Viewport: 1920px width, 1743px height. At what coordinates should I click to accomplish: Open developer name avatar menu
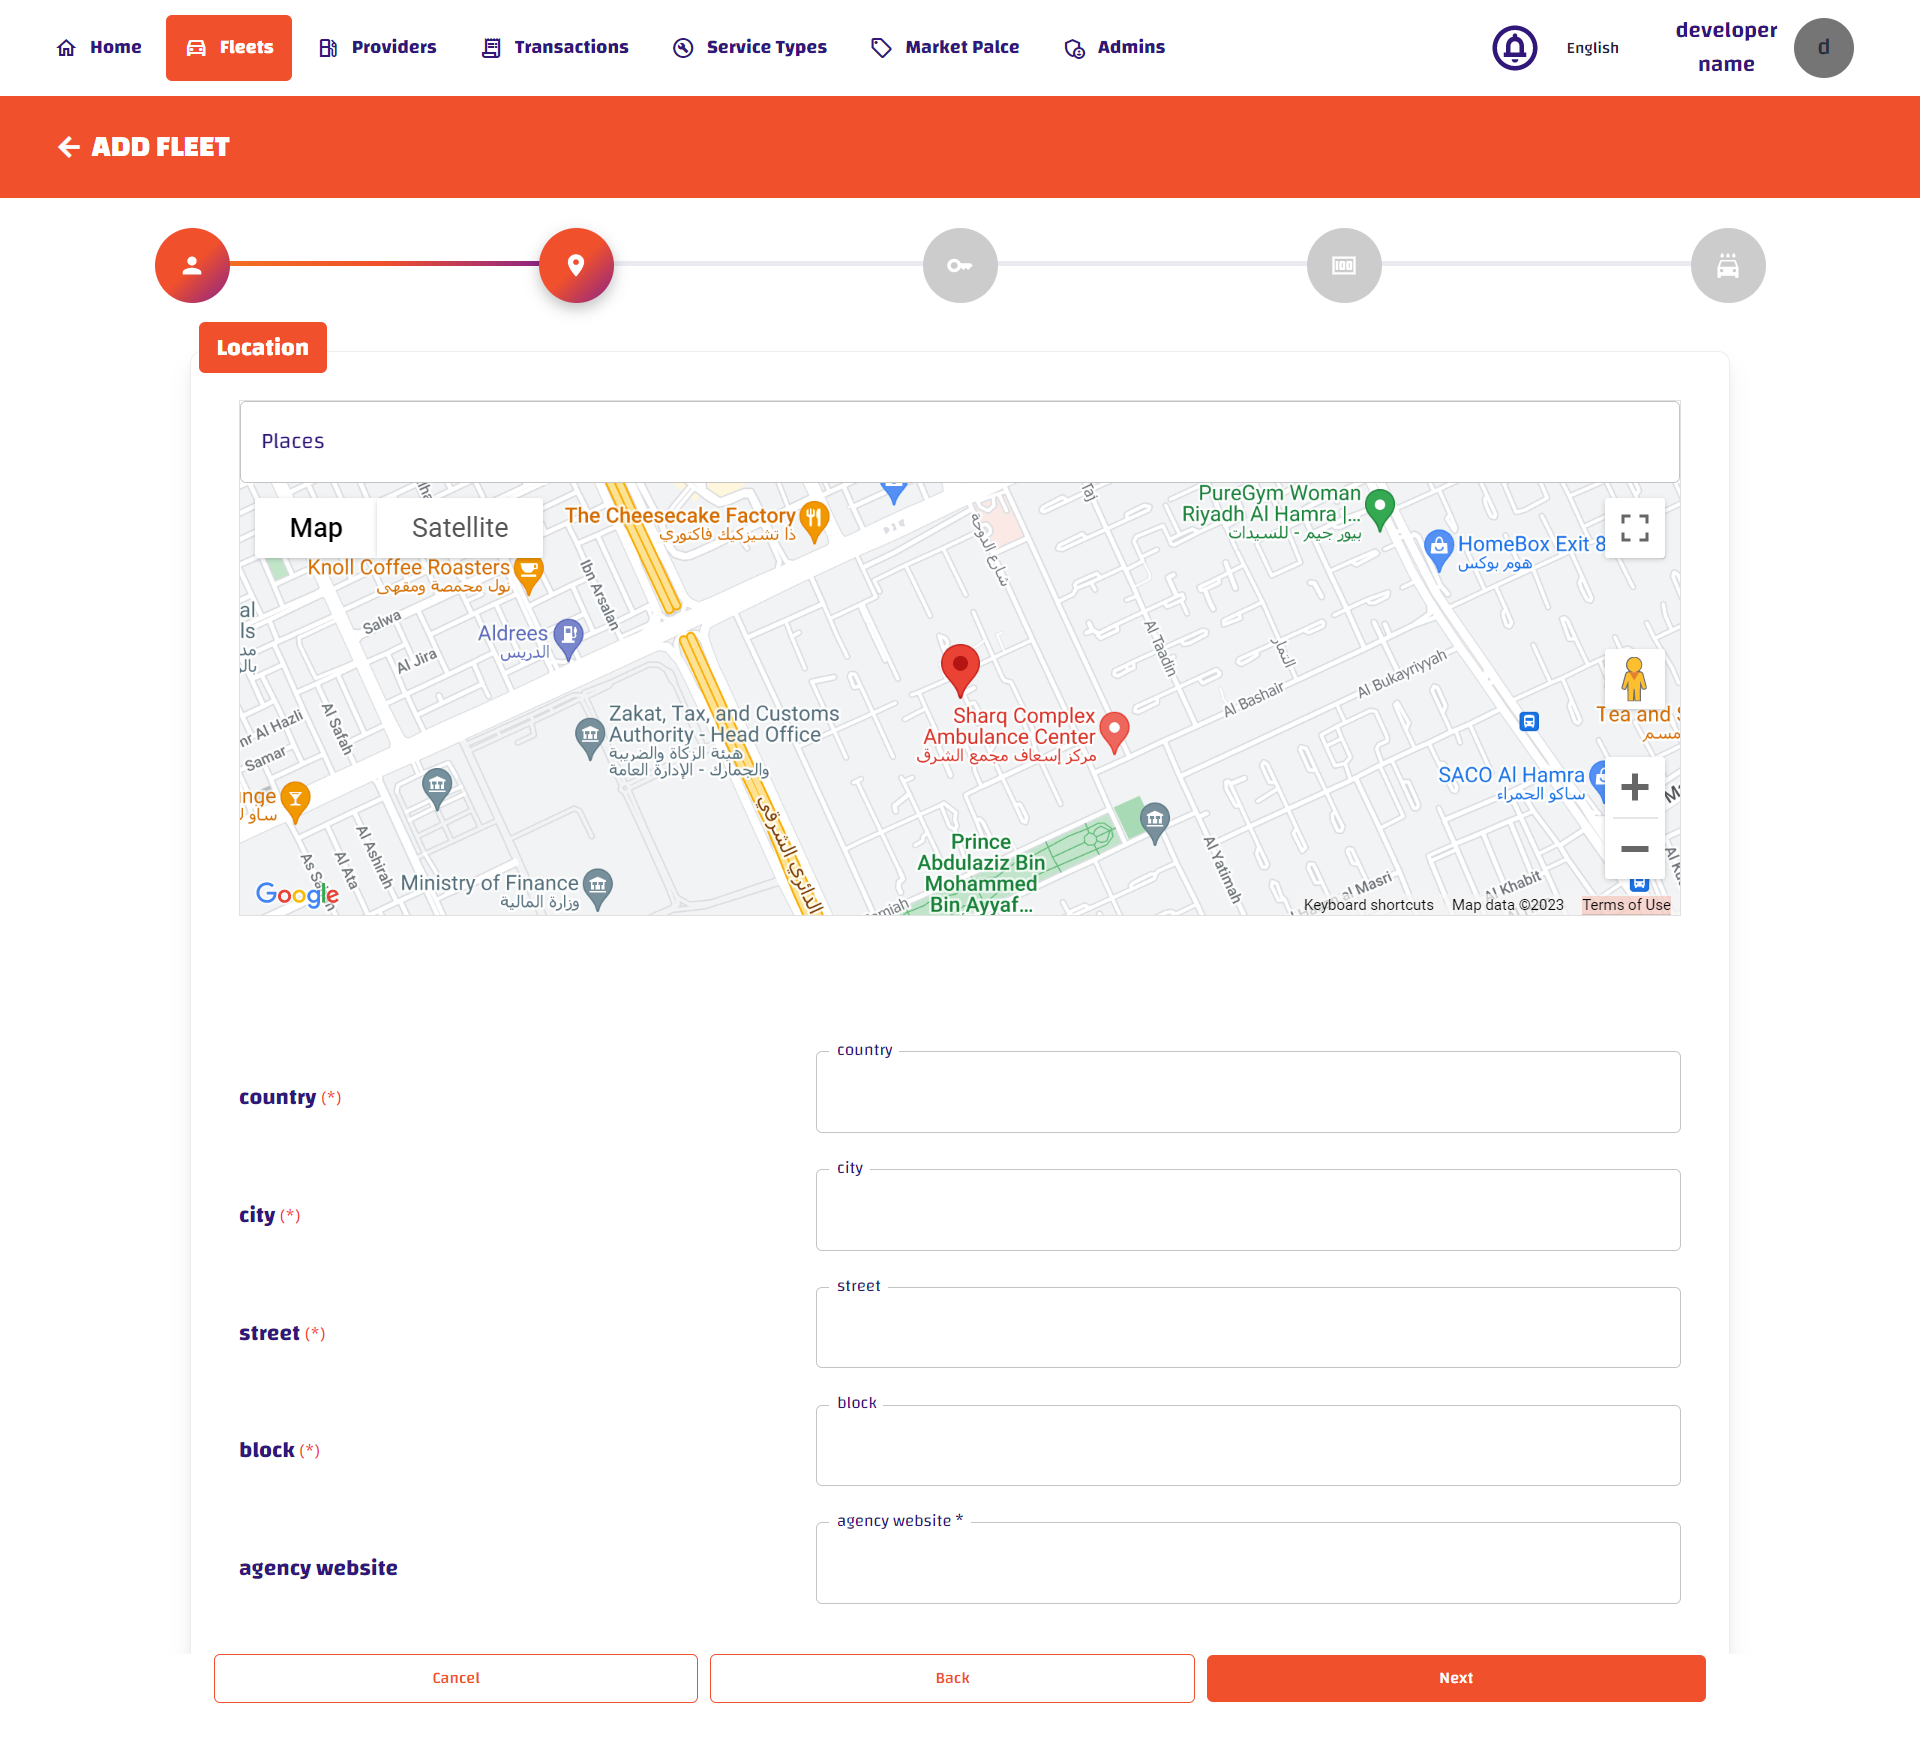[x=1823, y=48]
